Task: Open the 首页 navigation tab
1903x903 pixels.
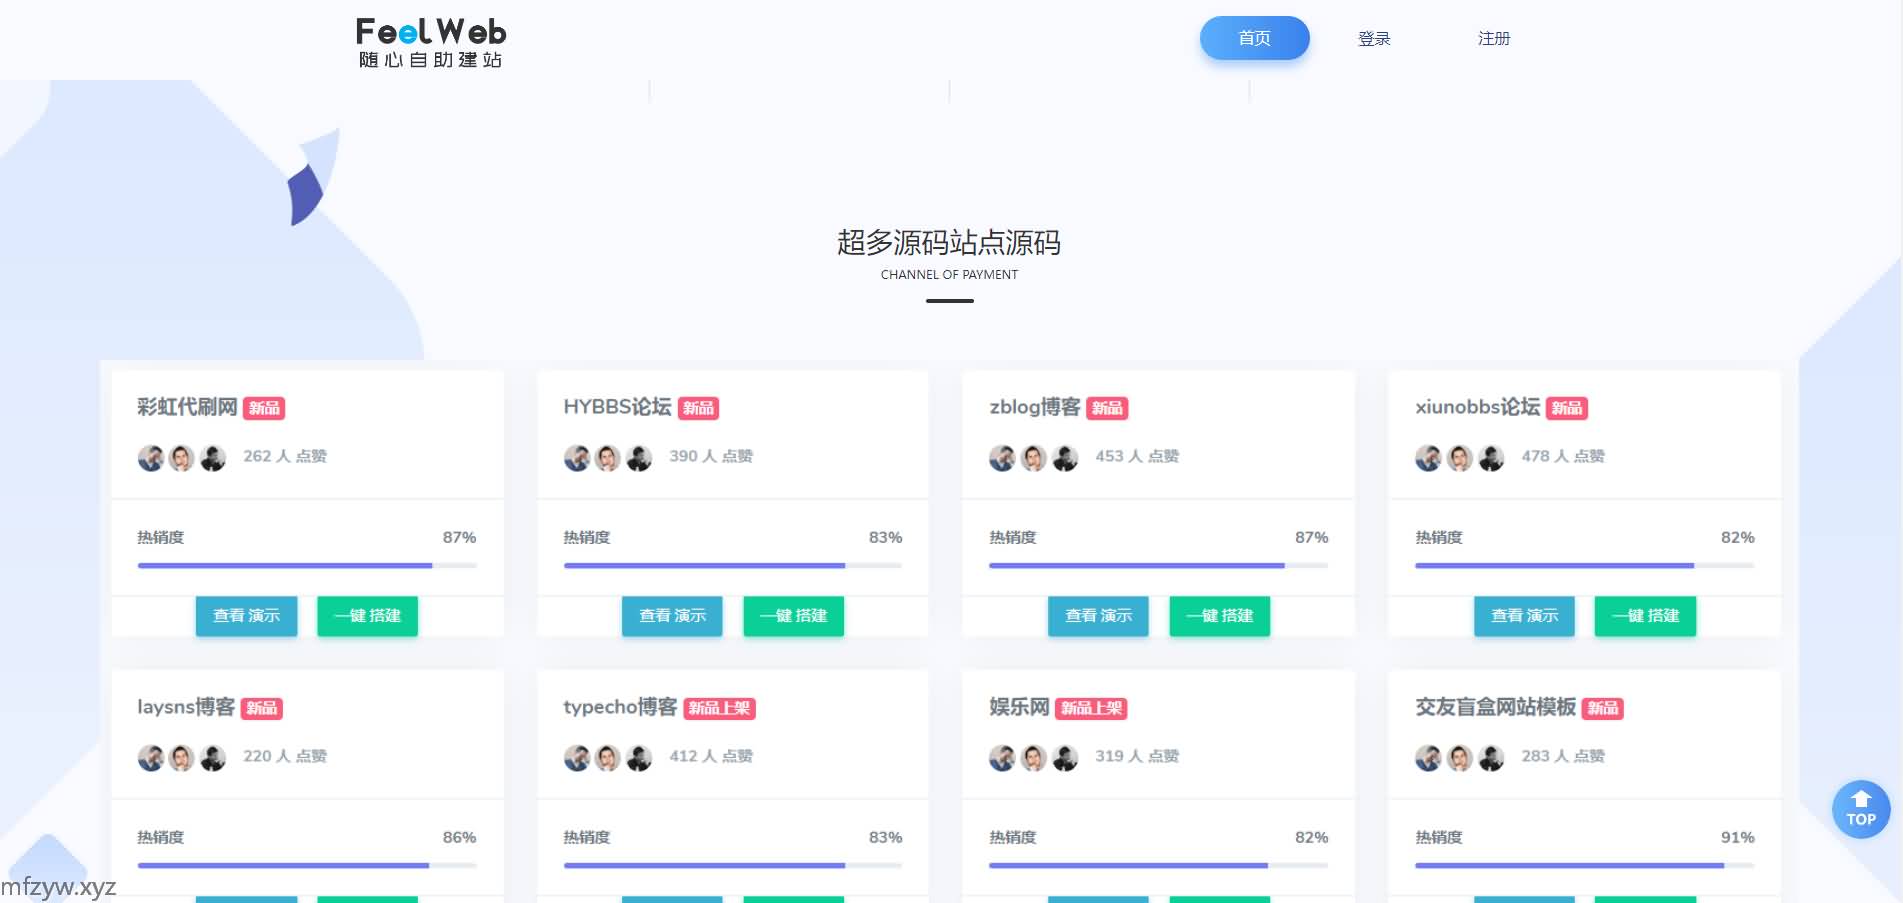Action: pyautogui.click(x=1254, y=38)
